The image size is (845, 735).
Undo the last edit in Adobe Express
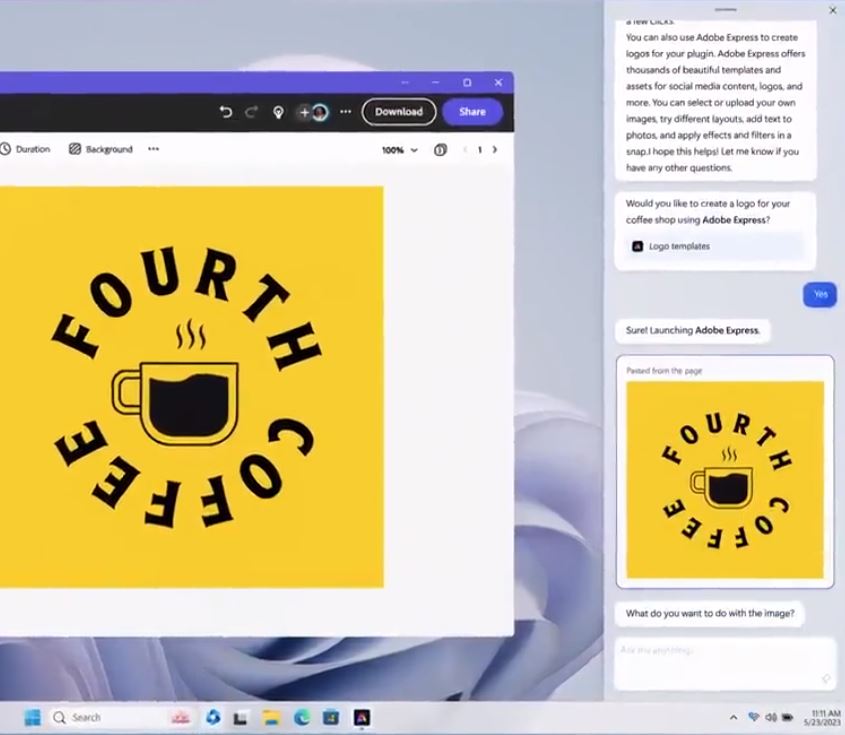click(x=225, y=112)
